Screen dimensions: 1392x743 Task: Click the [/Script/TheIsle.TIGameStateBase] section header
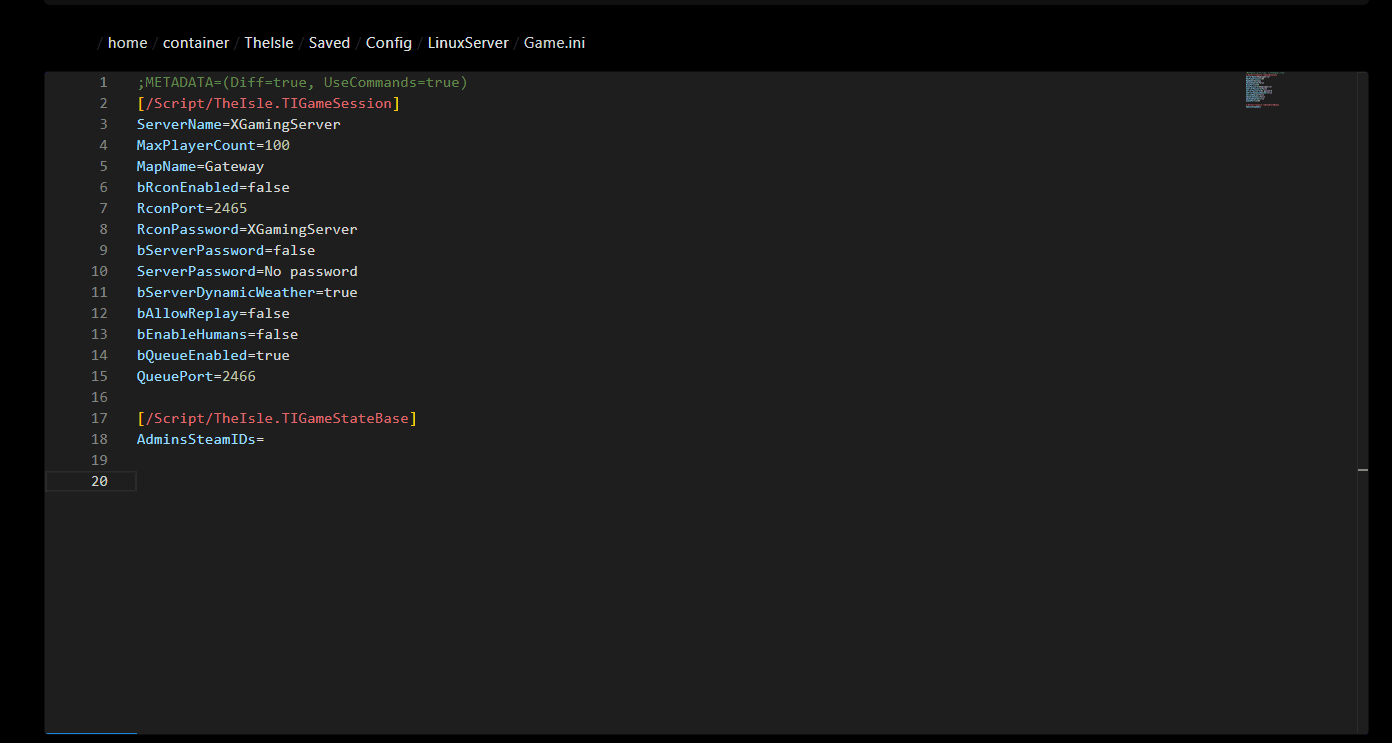pyautogui.click(x=277, y=418)
